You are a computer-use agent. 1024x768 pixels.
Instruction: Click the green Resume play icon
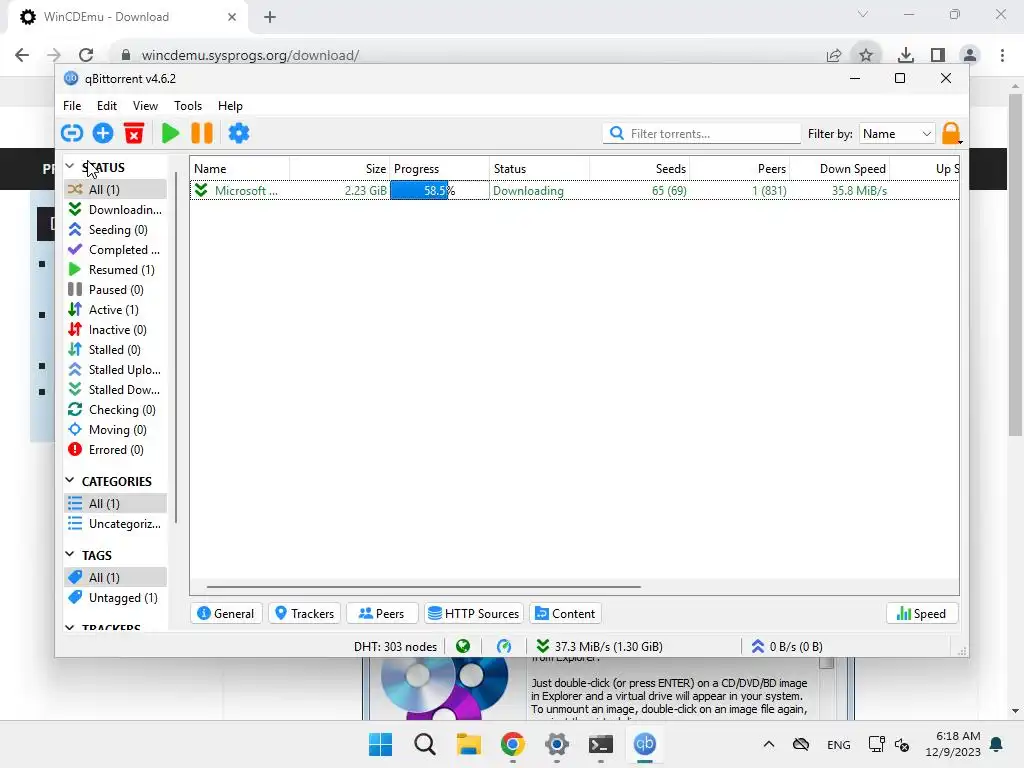[x=170, y=133]
